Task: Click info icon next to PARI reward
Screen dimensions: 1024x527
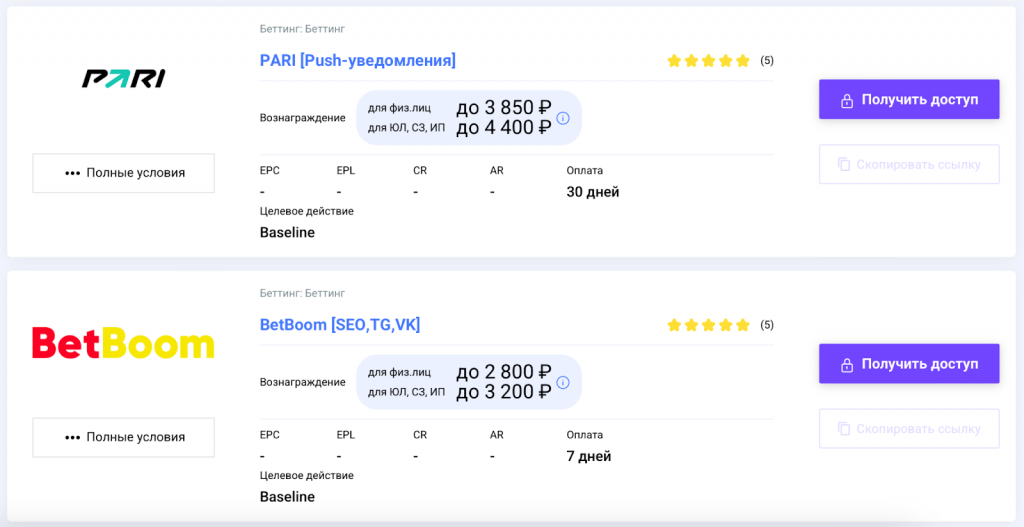Action: pos(563,118)
